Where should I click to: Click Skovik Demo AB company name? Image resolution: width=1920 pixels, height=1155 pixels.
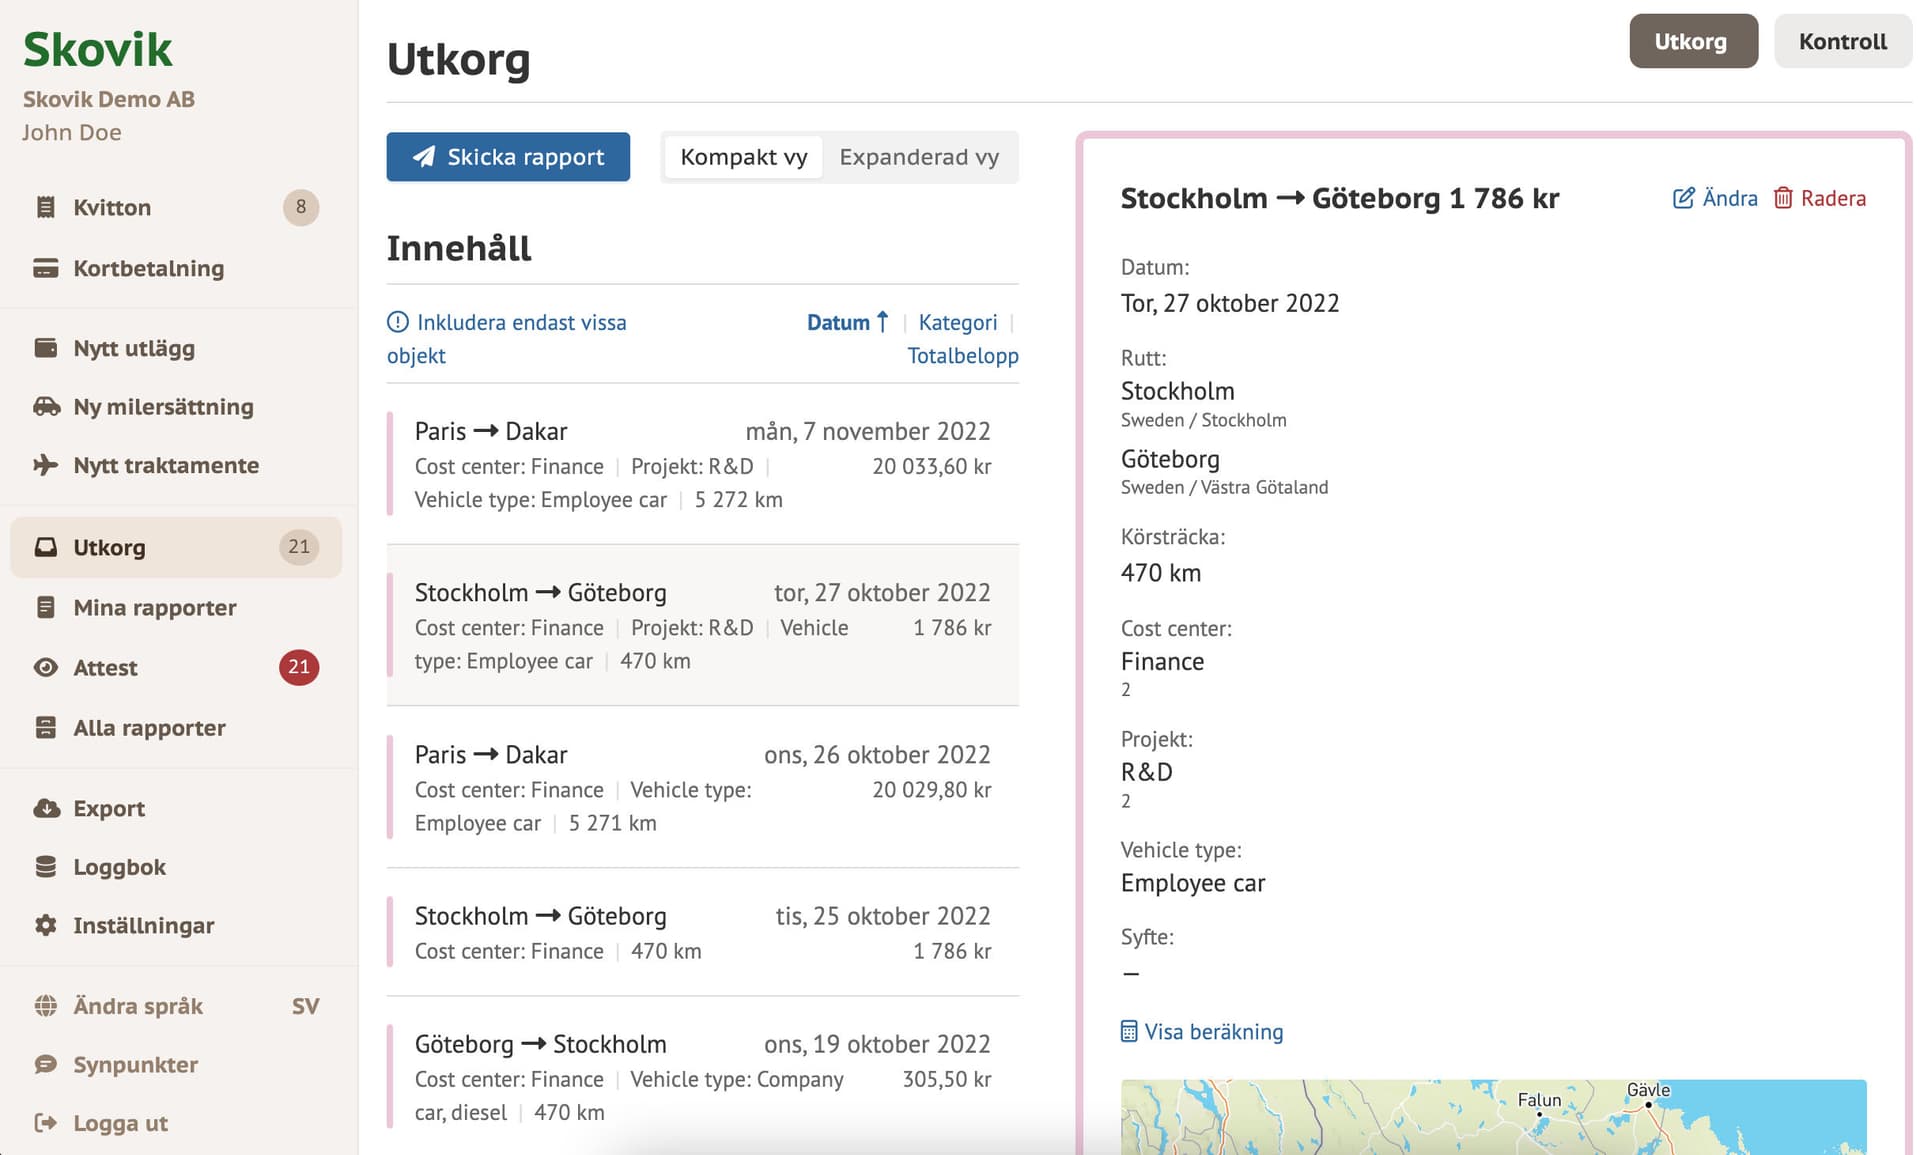(x=108, y=99)
